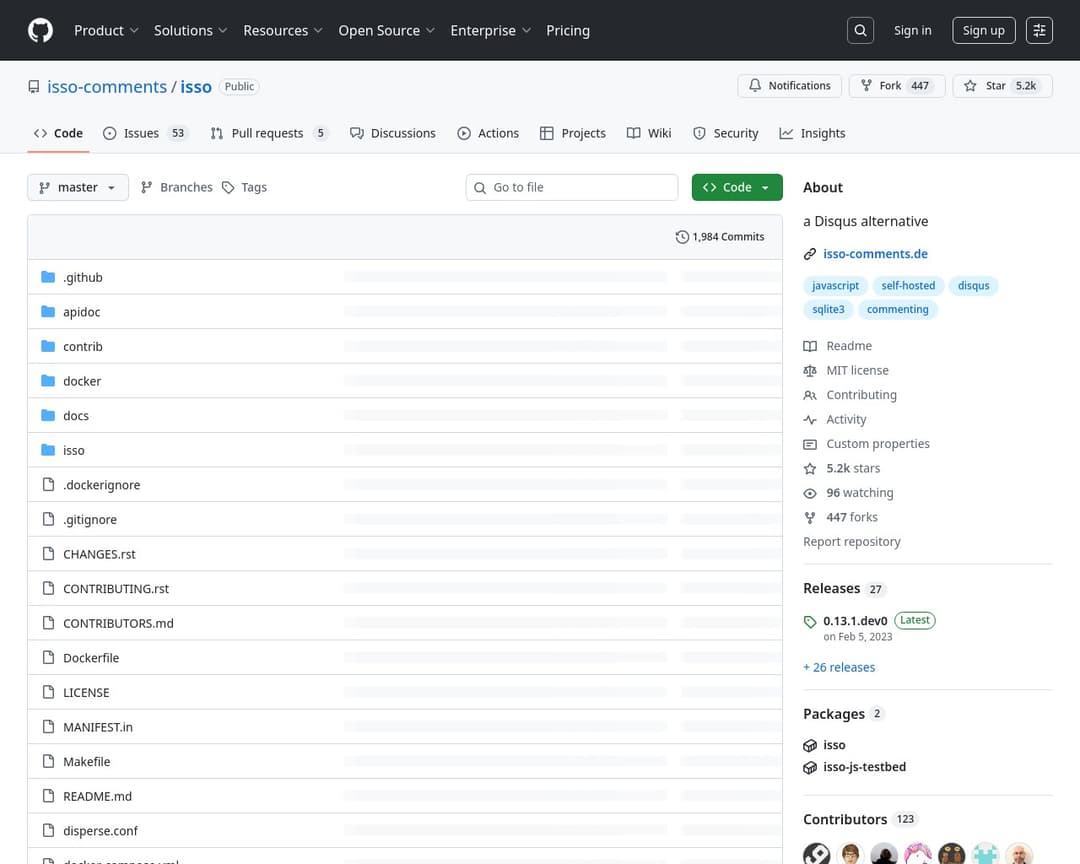Screen dimensions: 1080x864
Task: Click the GitHub logo icon
Action: [x=40, y=30]
